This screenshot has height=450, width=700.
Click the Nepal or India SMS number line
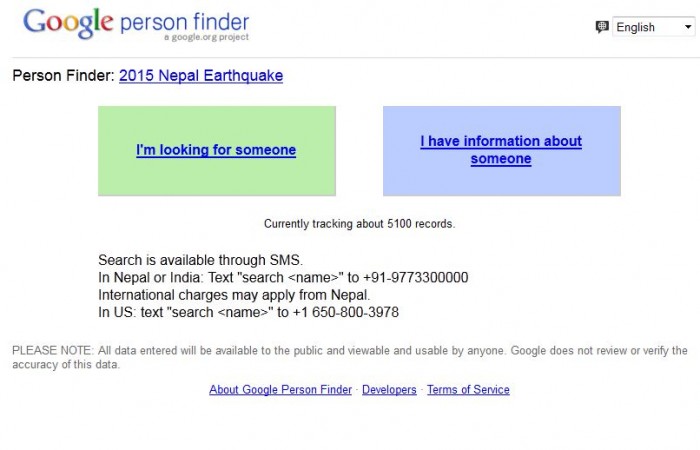[x=283, y=278]
